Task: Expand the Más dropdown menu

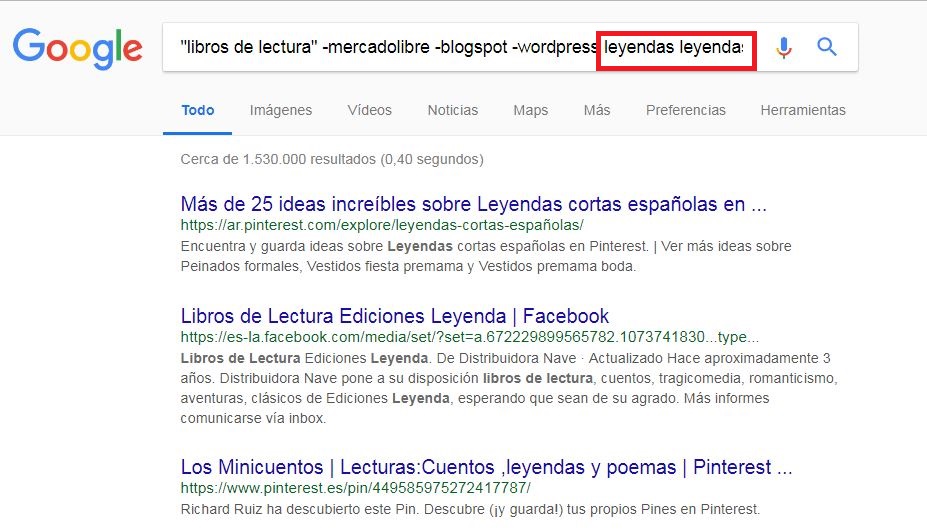Action: tap(597, 110)
